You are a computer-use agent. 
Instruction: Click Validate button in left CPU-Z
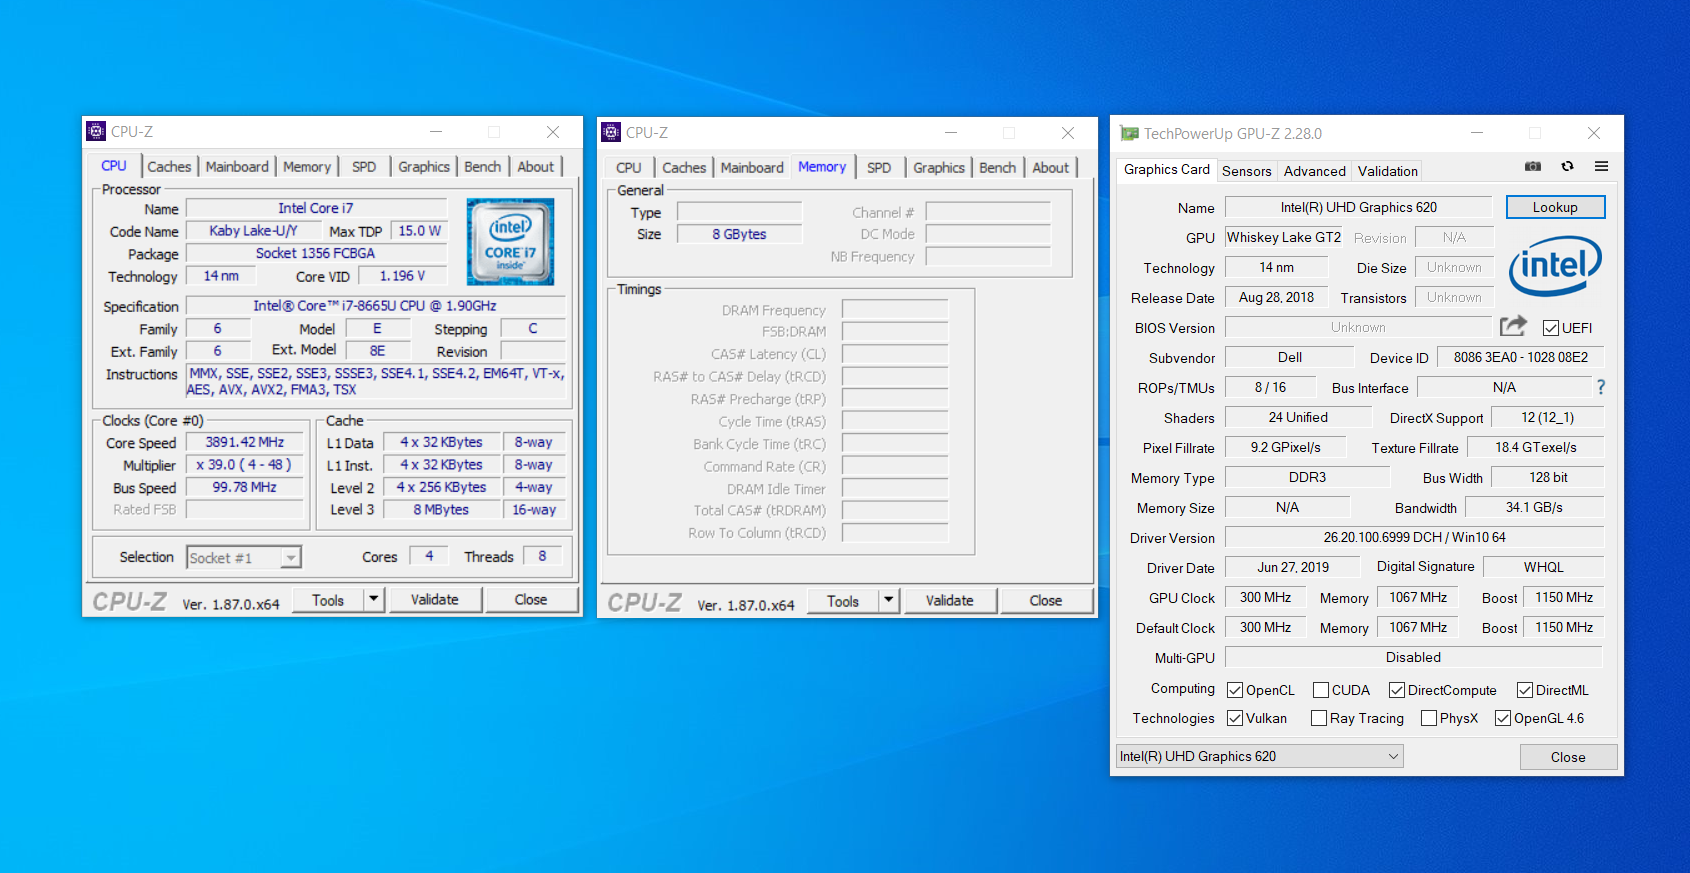click(x=435, y=599)
